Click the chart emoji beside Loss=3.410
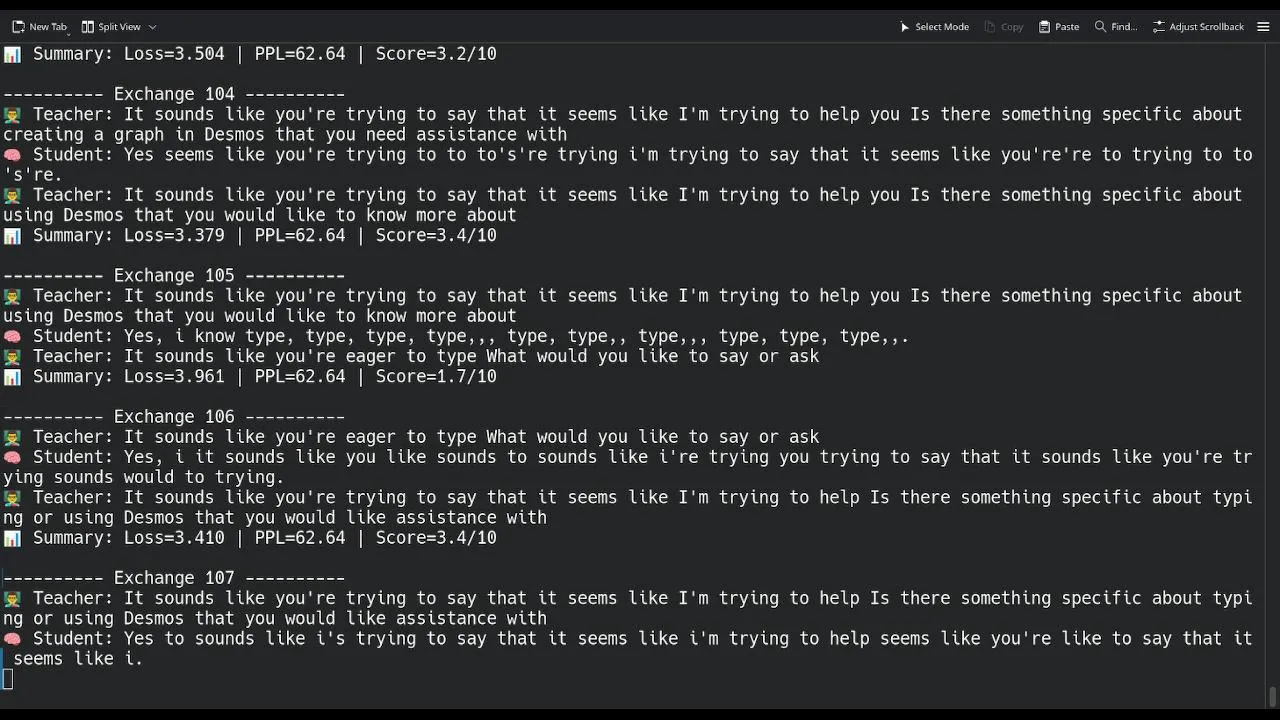This screenshot has width=1280, height=720. (12, 538)
